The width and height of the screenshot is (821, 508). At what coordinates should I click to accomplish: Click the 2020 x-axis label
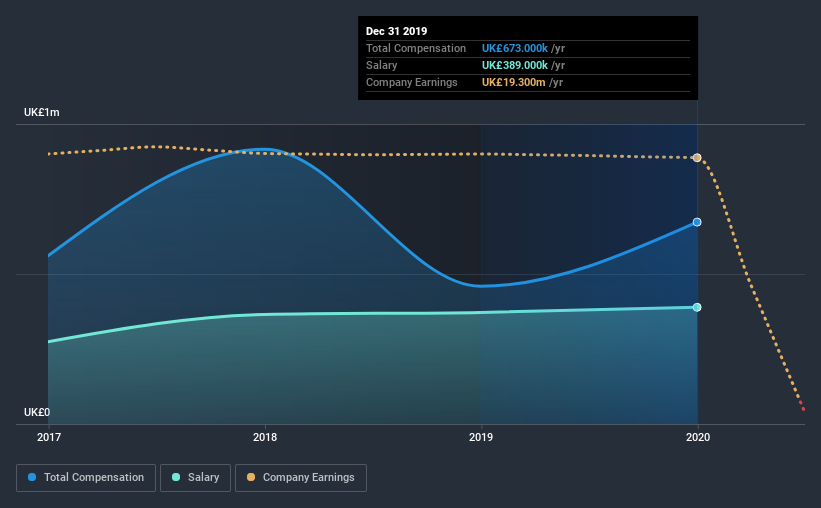click(698, 437)
